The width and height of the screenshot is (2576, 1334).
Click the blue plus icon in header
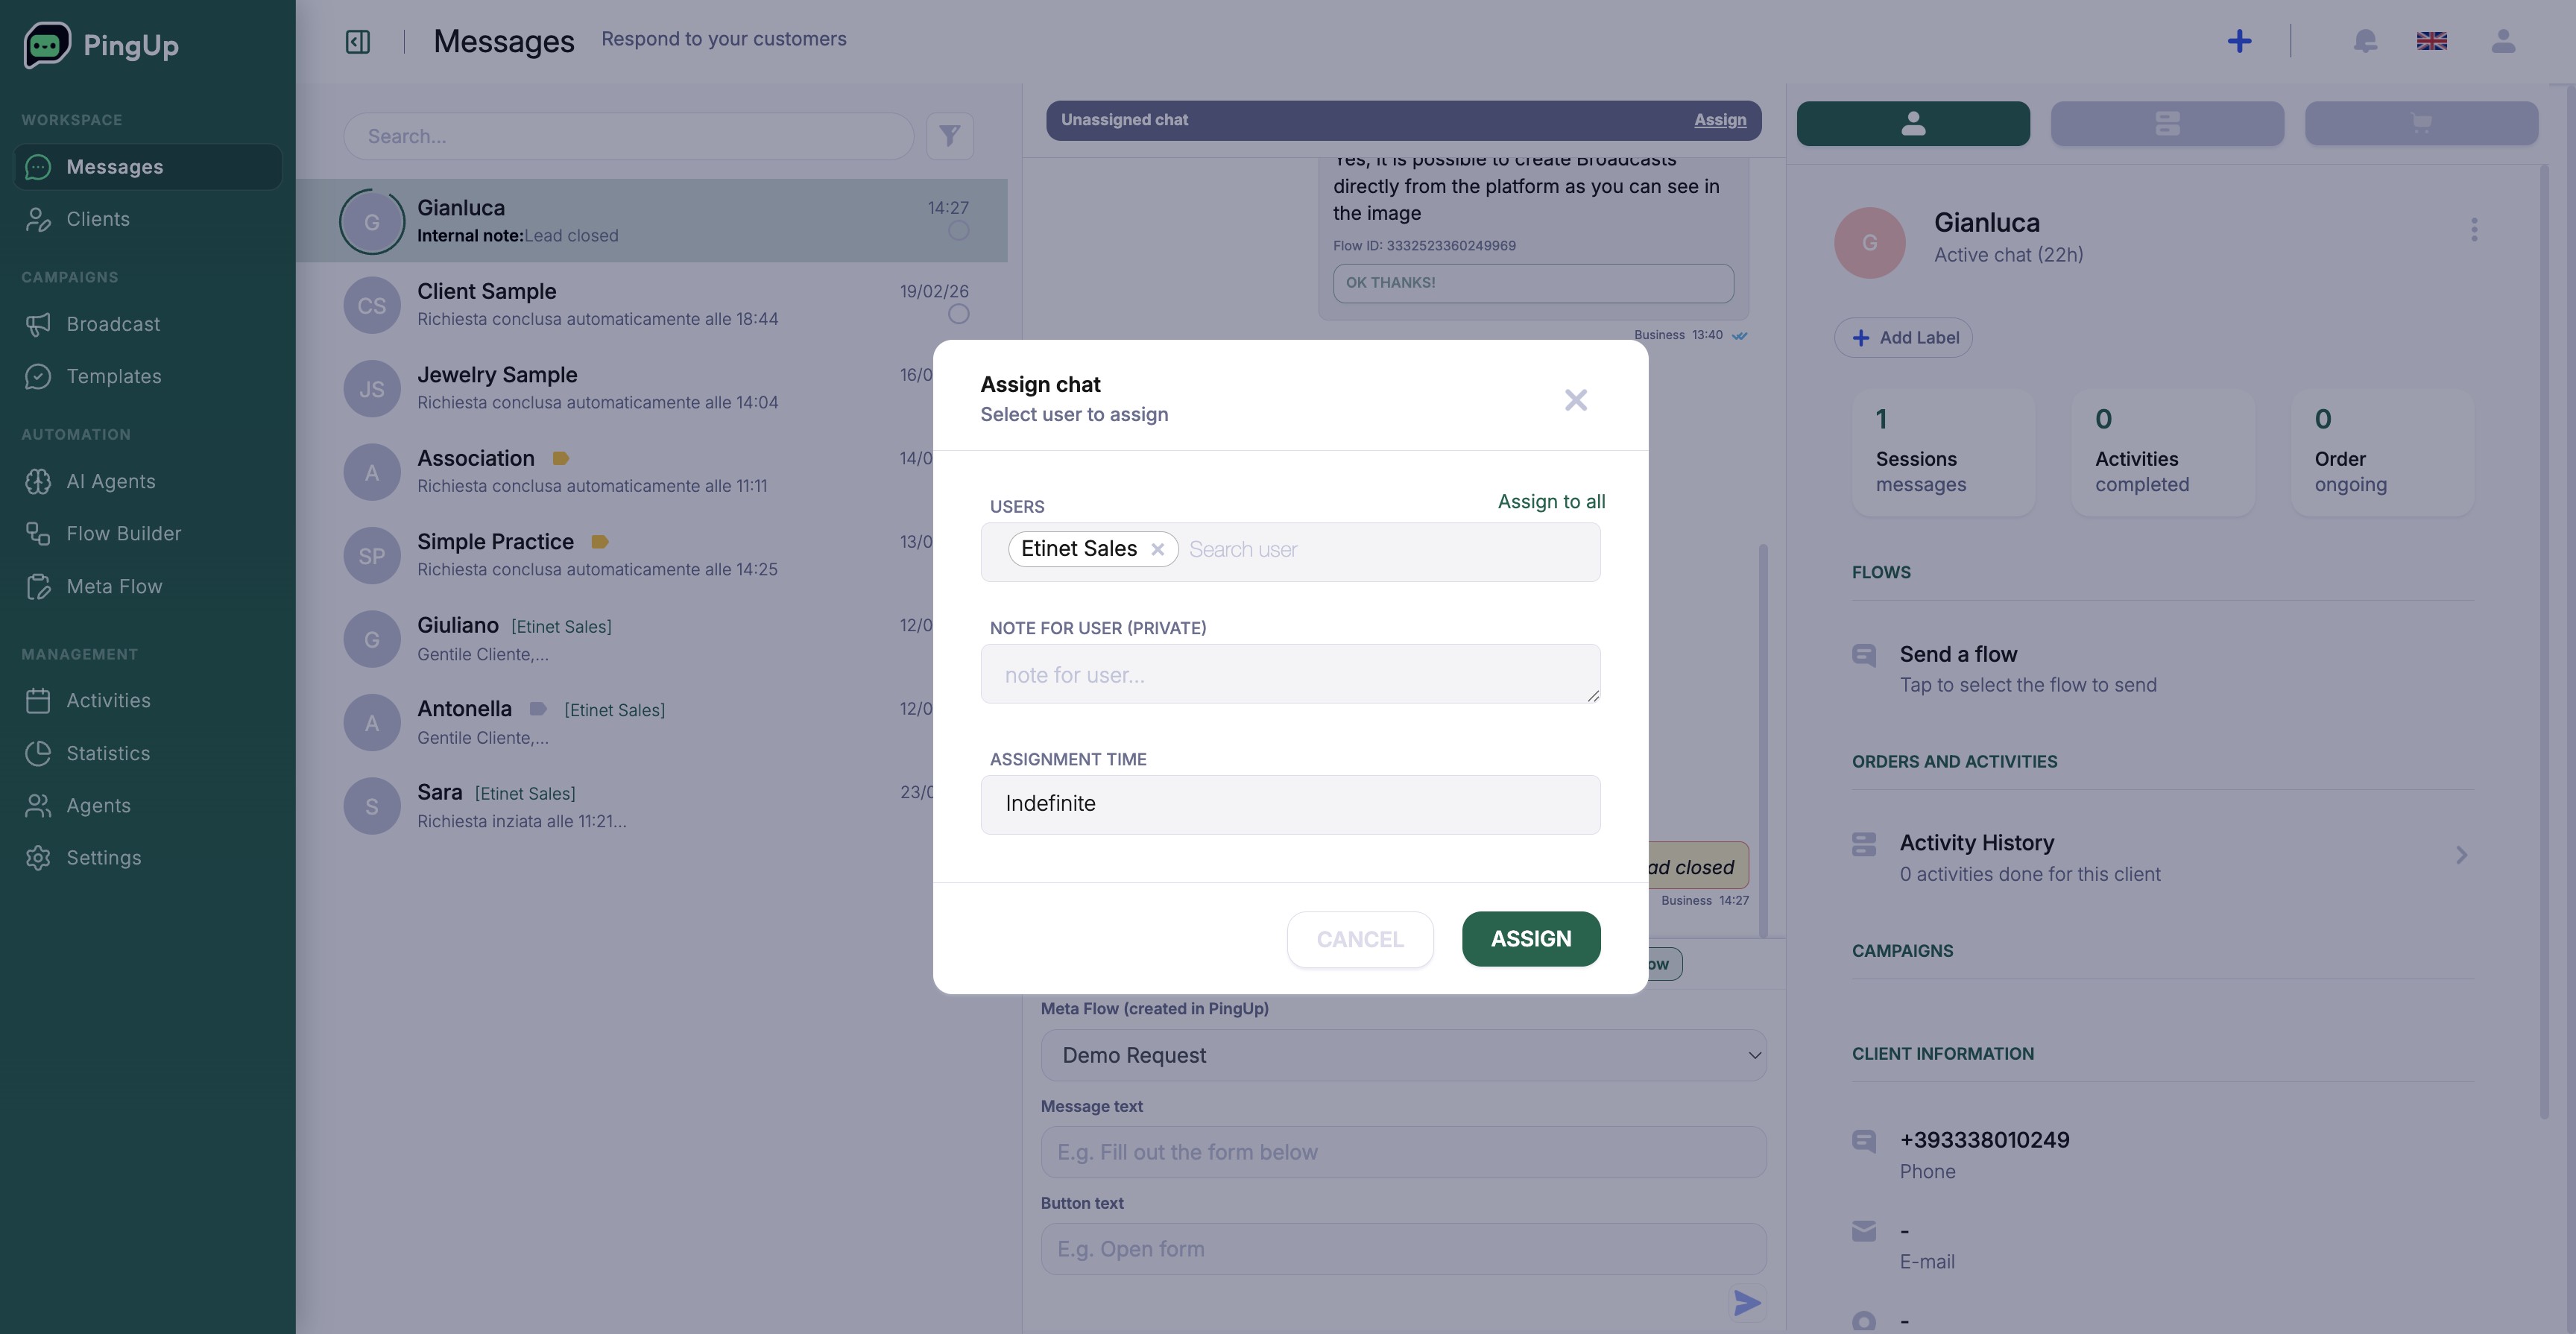point(2239,41)
